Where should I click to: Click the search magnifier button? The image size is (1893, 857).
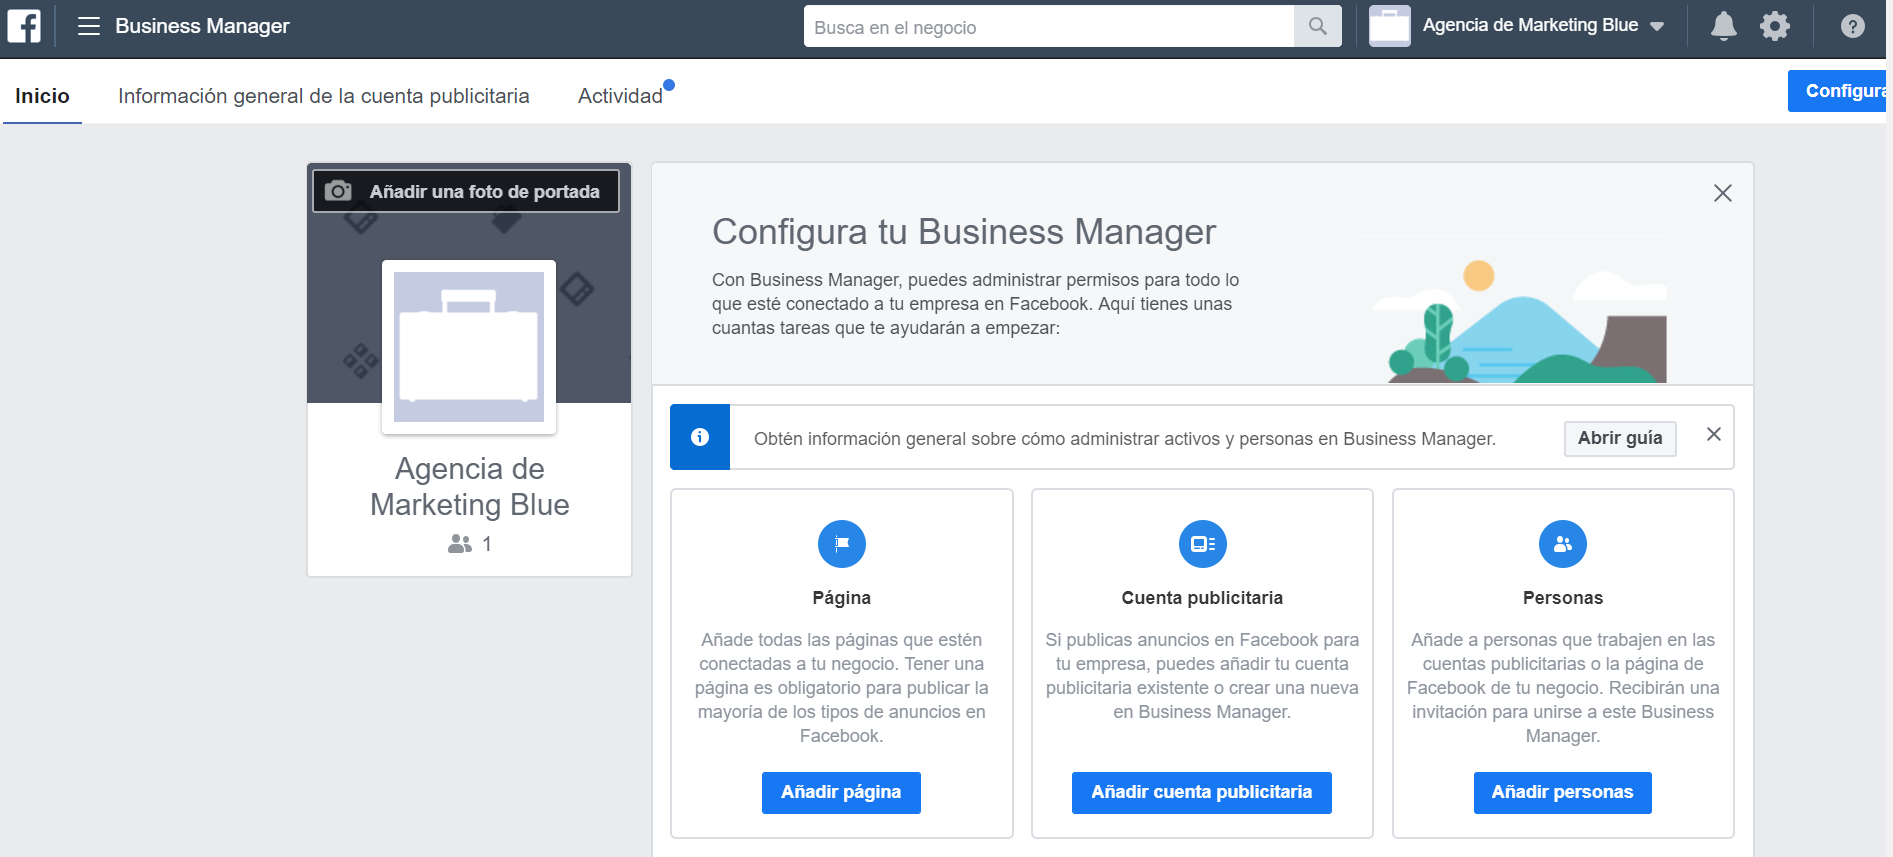tap(1317, 27)
